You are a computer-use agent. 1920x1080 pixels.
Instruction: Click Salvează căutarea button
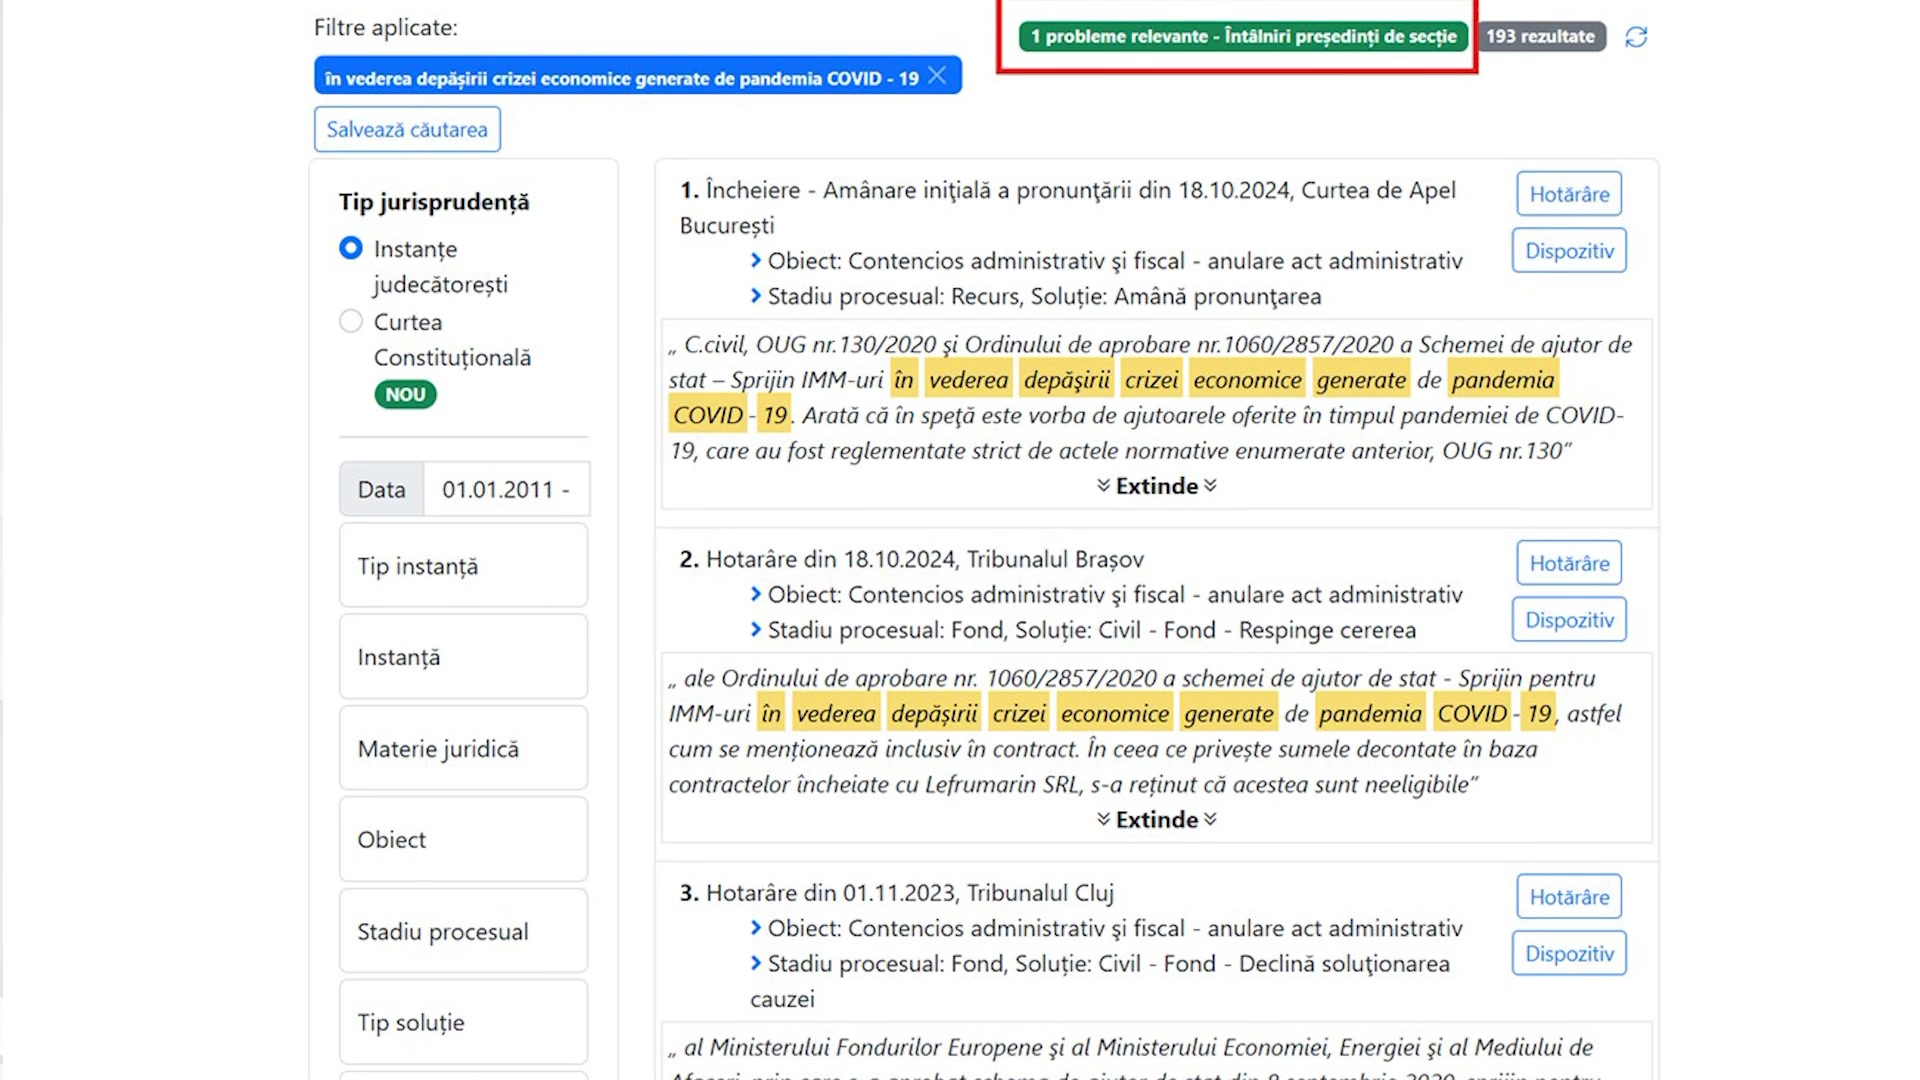pyautogui.click(x=407, y=129)
